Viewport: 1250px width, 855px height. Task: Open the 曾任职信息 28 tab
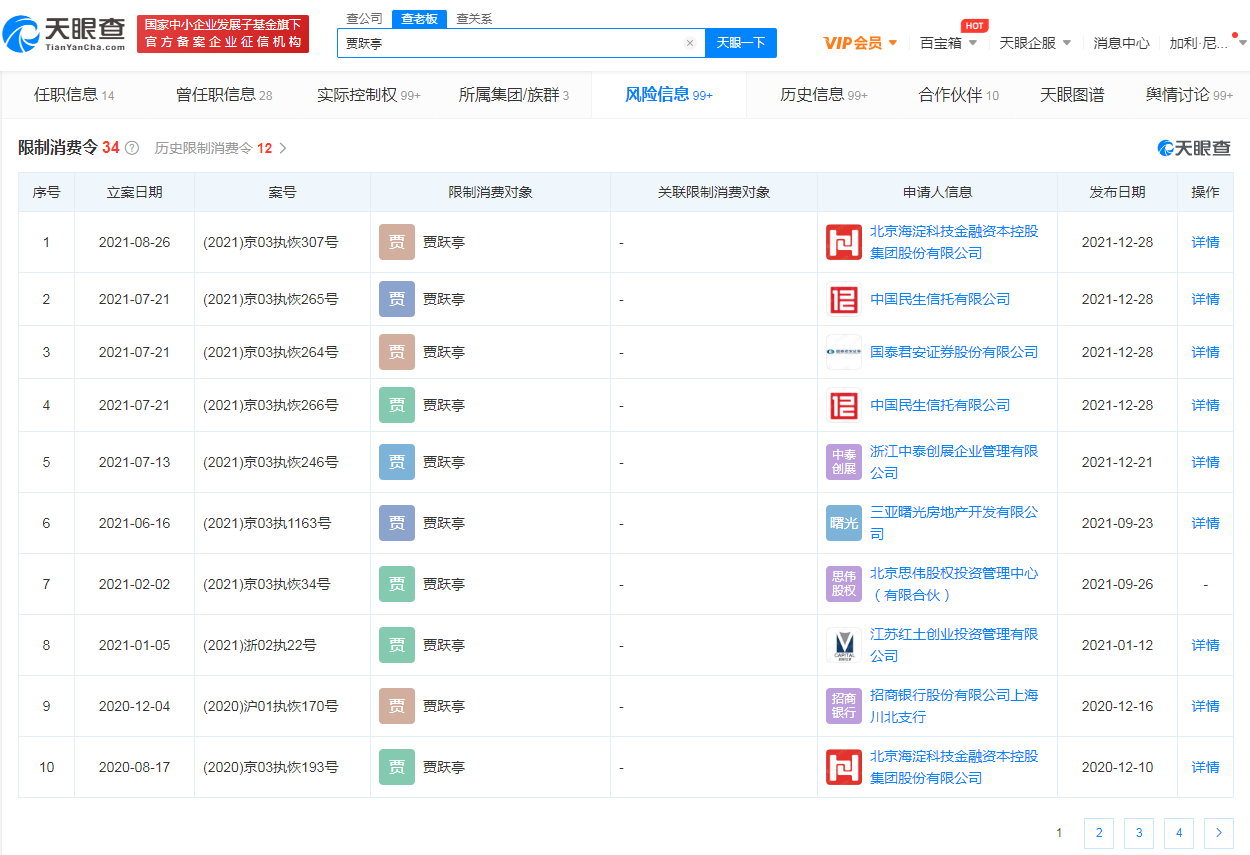[224, 95]
